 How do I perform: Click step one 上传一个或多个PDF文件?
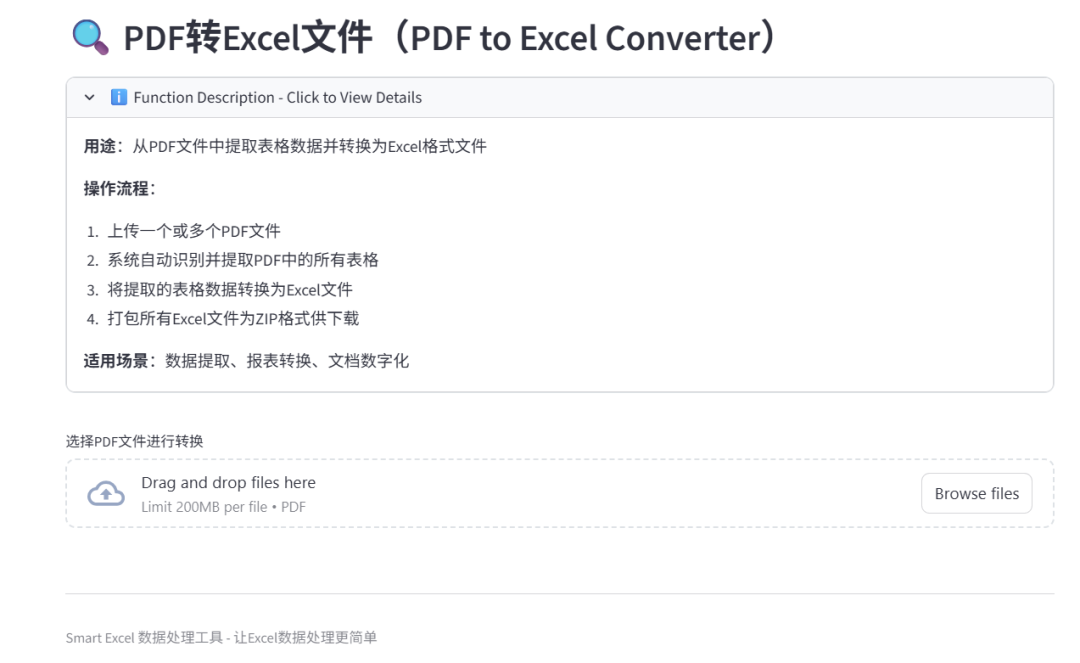pyautogui.click(x=194, y=231)
